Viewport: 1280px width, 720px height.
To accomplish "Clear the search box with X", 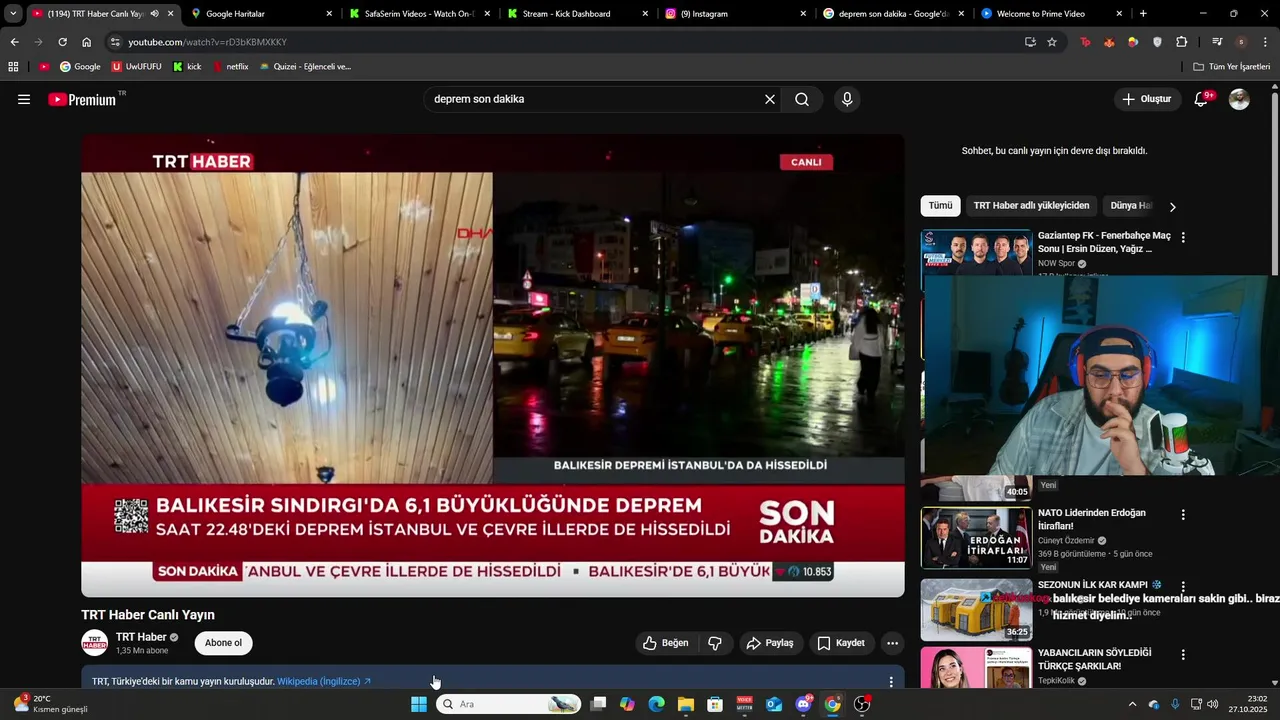I will tap(770, 99).
